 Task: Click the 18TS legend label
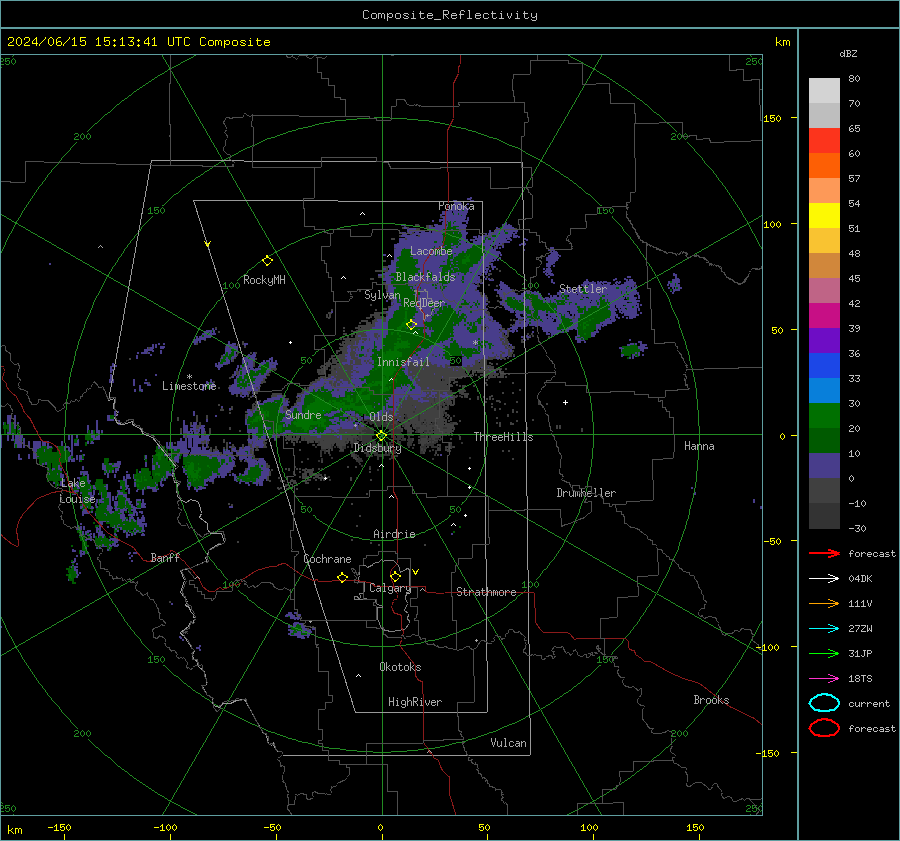pyautogui.click(x=860, y=679)
